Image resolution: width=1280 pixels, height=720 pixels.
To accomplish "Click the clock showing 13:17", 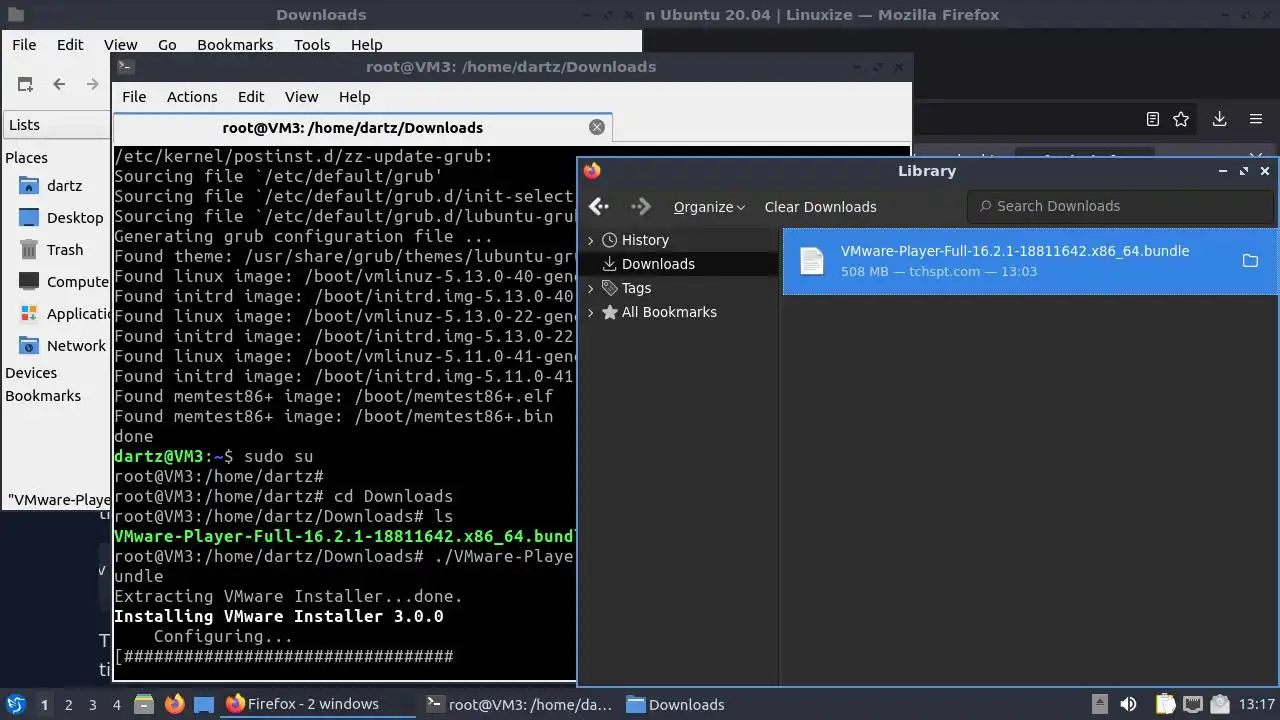I will (x=1257, y=704).
